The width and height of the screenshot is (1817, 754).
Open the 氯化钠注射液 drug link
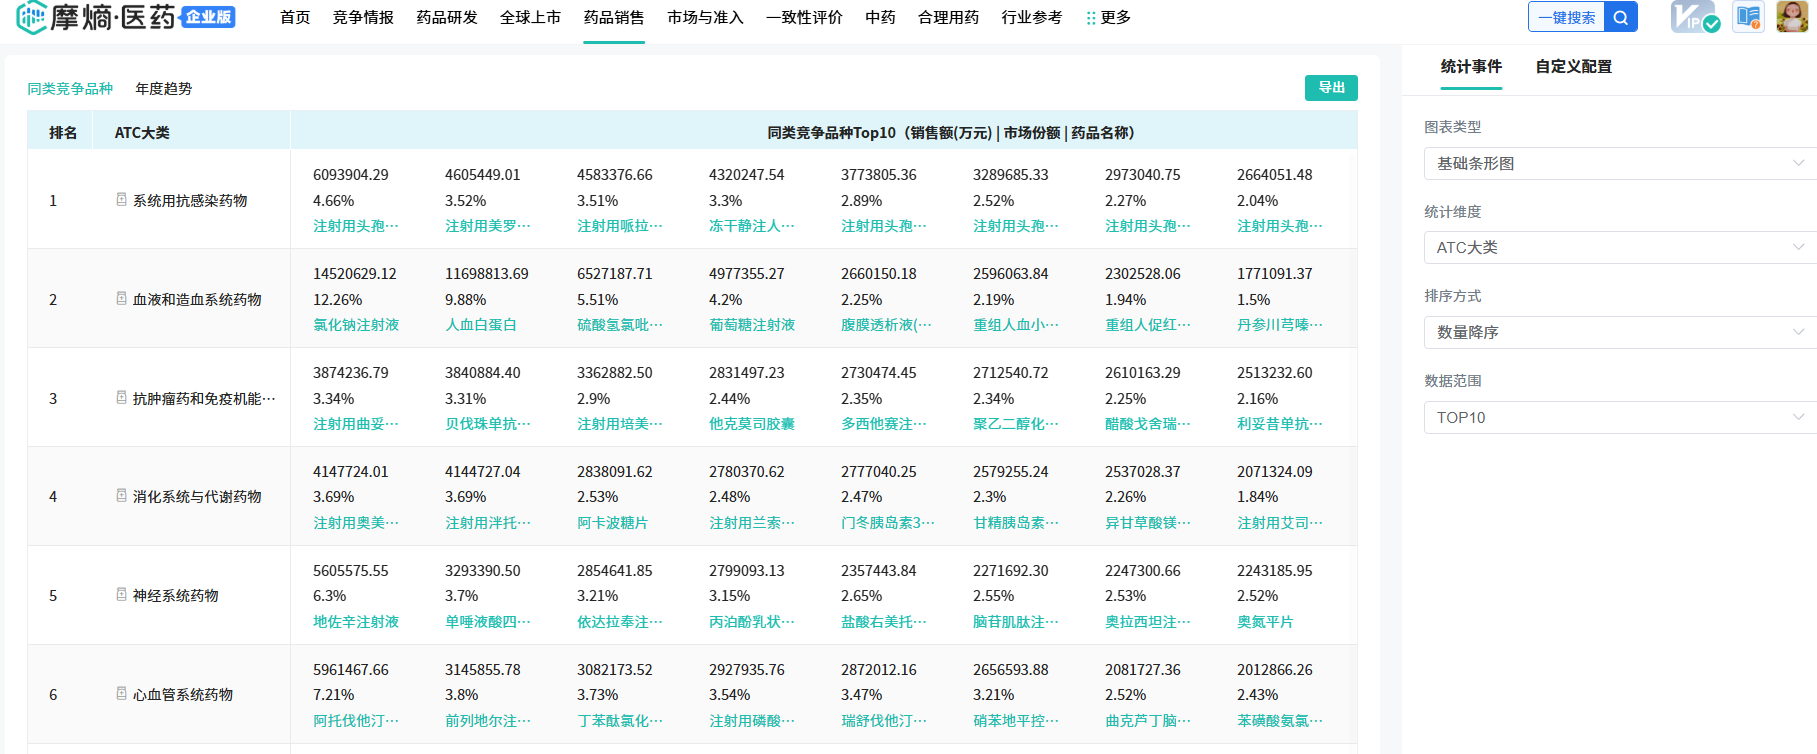(x=356, y=325)
